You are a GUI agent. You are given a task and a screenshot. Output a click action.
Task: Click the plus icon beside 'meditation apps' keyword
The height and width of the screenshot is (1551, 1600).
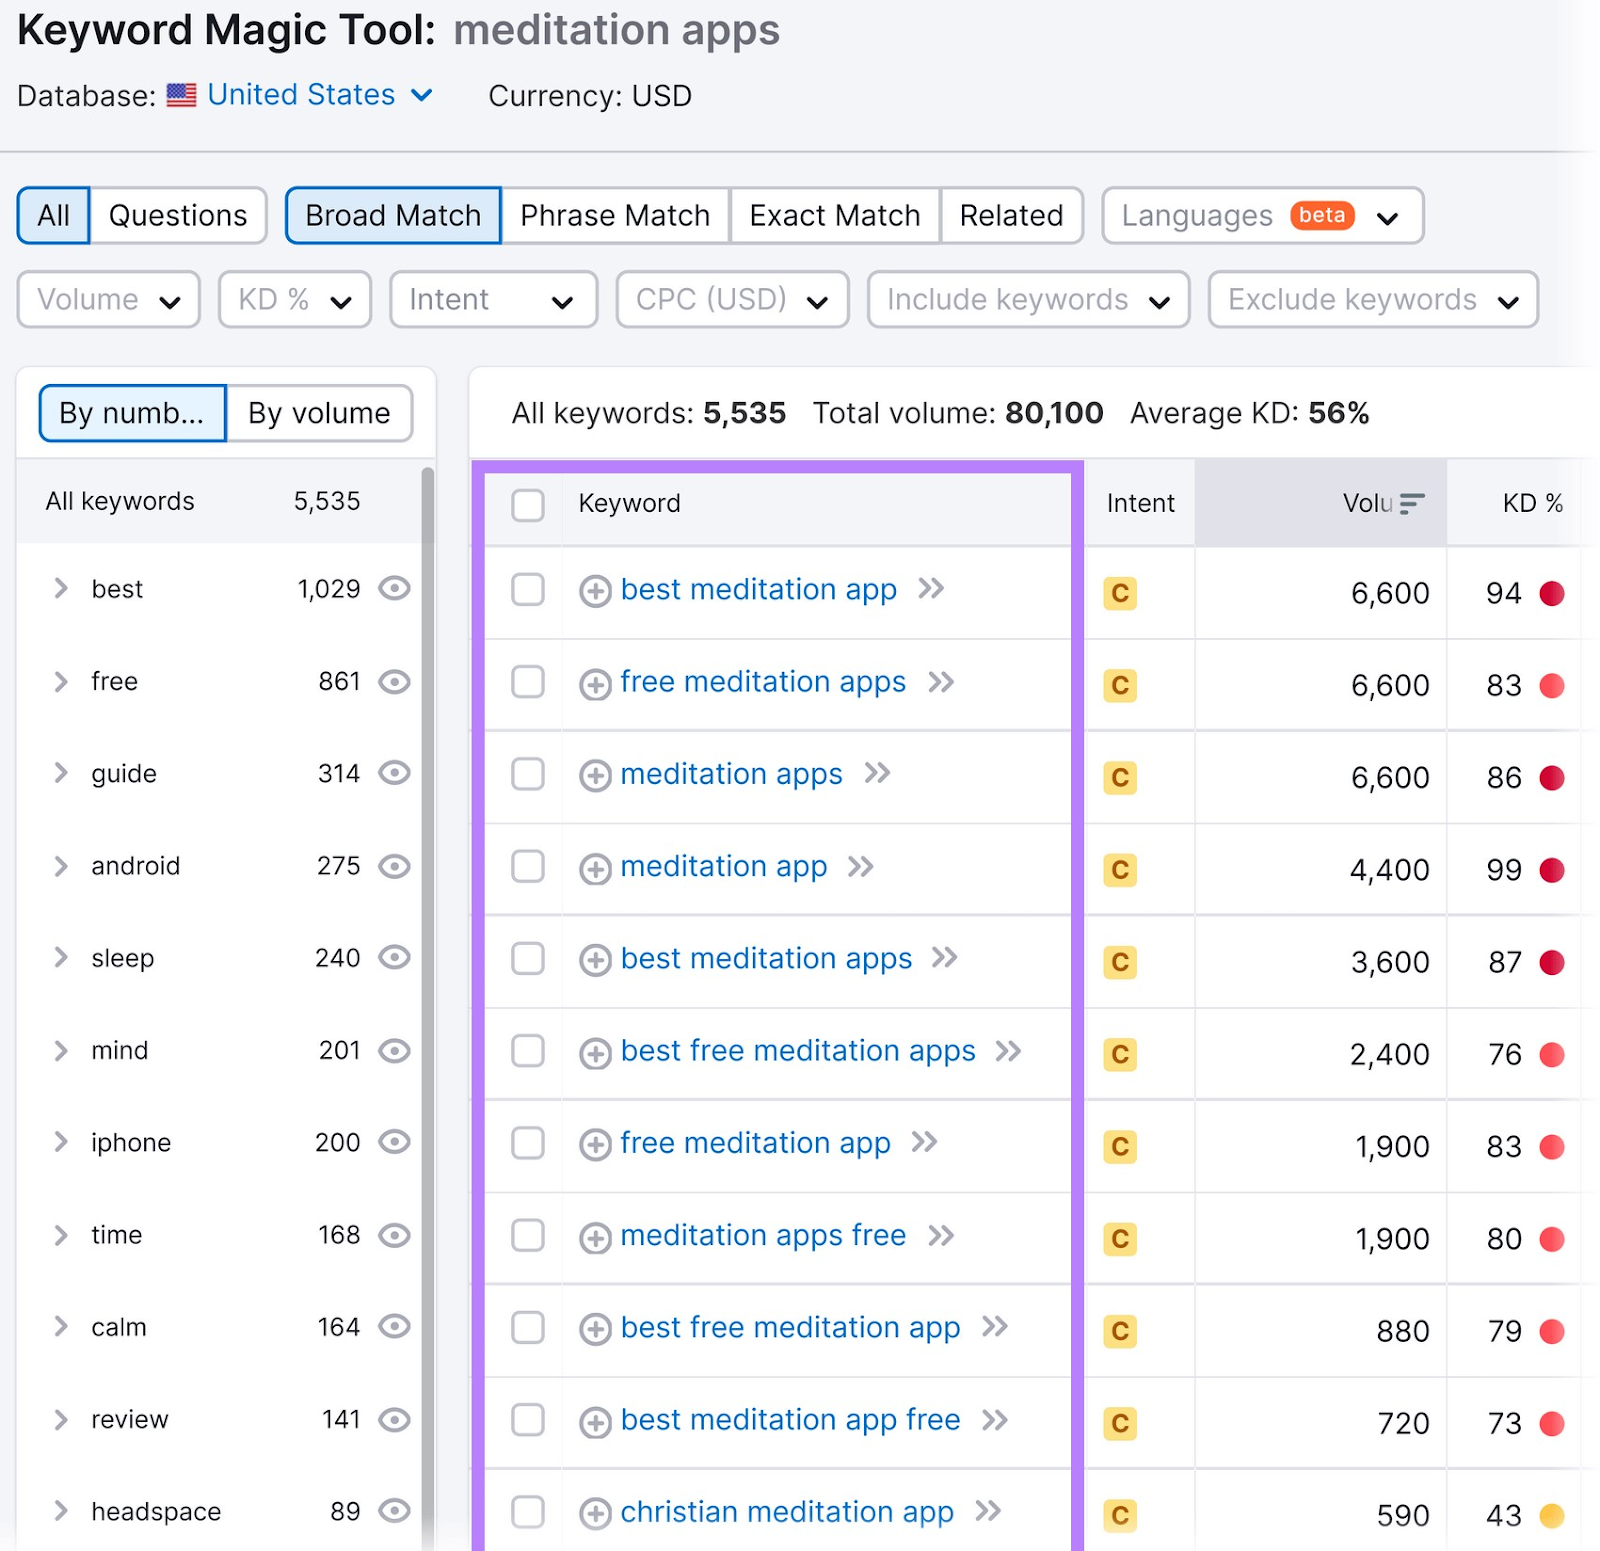click(x=595, y=777)
